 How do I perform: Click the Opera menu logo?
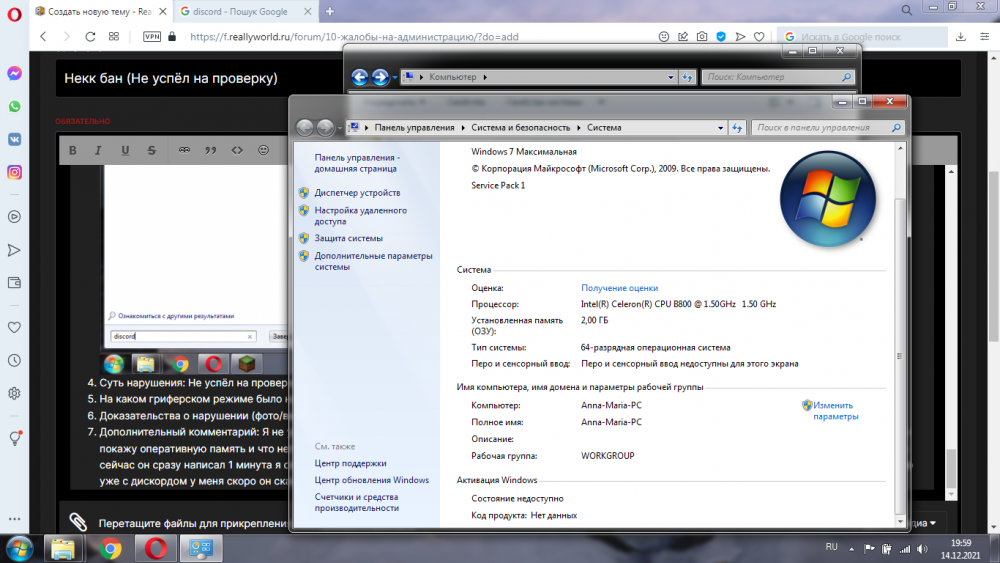(x=14, y=14)
